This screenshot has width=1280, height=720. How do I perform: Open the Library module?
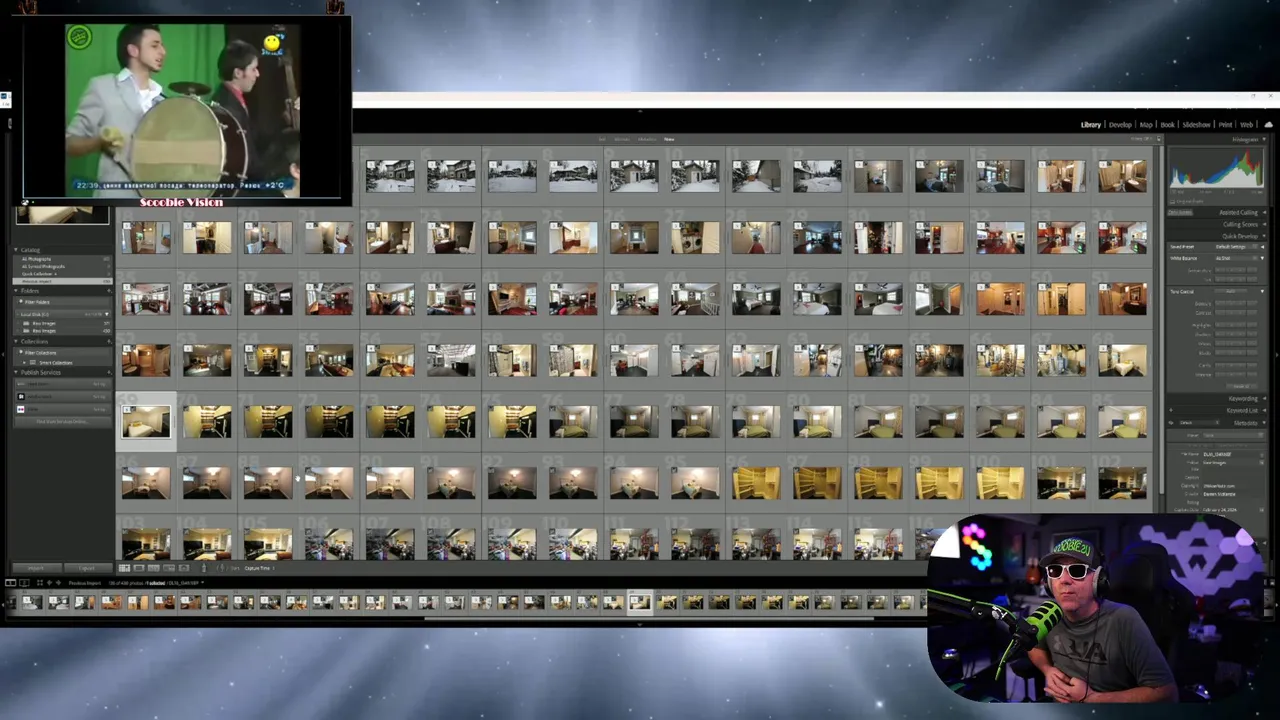1090,125
